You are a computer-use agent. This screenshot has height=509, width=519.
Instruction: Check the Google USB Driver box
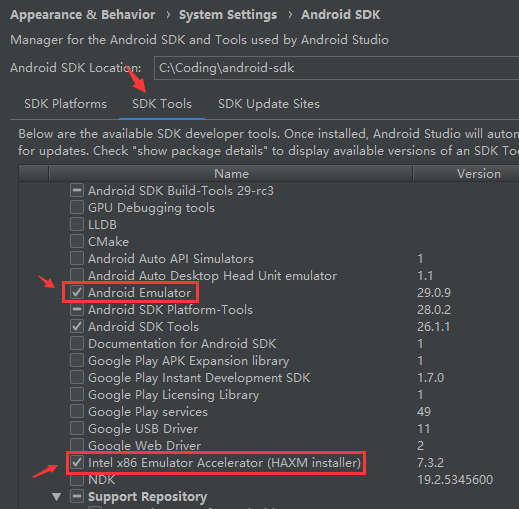77,429
